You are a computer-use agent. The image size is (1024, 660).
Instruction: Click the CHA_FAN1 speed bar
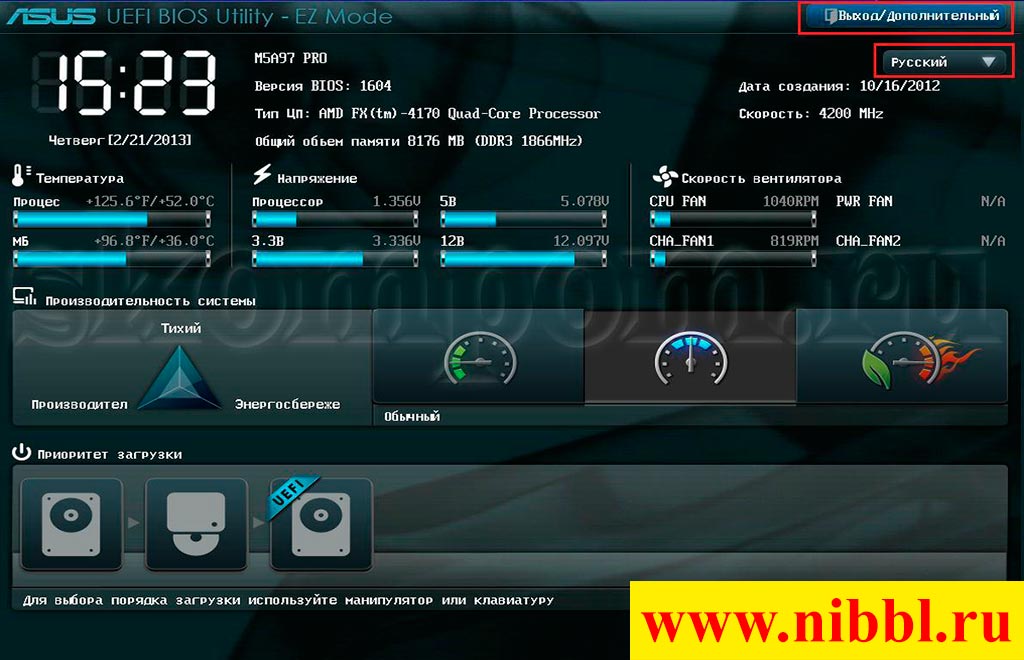pyautogui.click(x=733, y=259)
